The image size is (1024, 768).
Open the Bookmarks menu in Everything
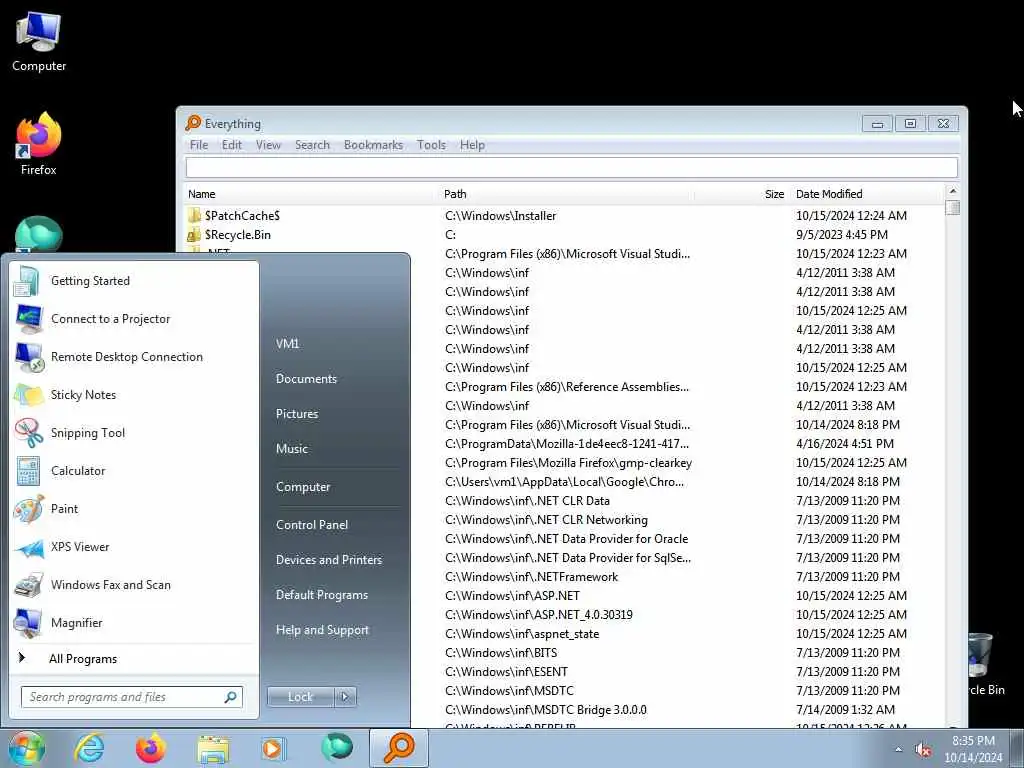[374, 145]
